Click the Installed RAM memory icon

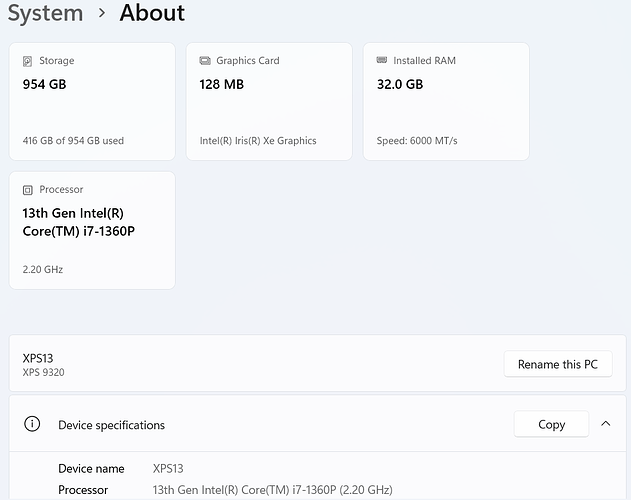[382, 61]
